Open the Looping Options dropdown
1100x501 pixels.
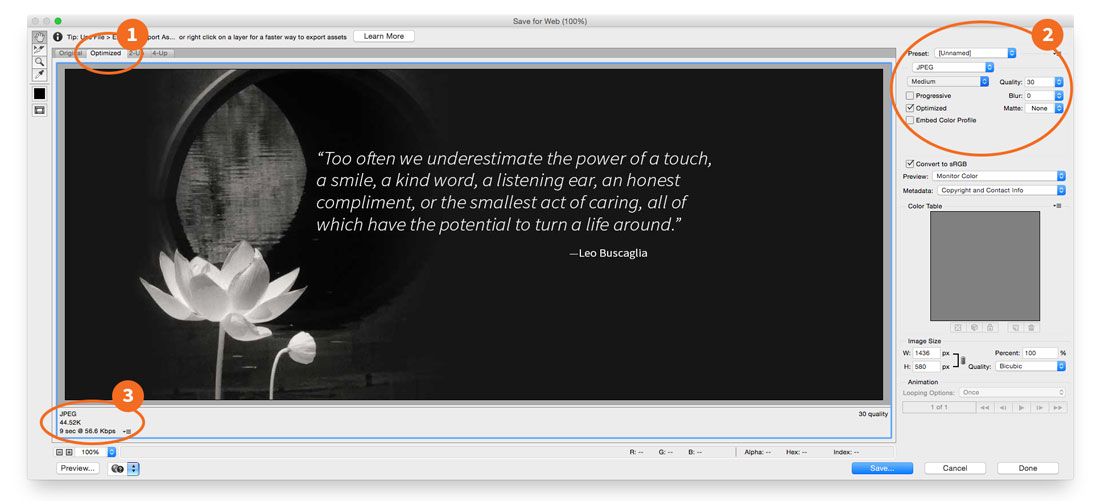tap(1012, 392)
